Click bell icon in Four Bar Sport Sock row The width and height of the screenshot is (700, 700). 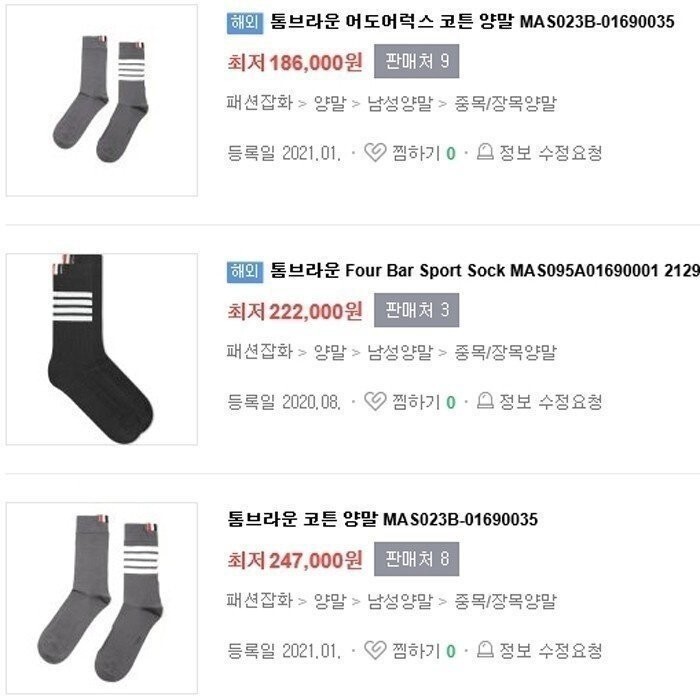(x=485, y=400)
